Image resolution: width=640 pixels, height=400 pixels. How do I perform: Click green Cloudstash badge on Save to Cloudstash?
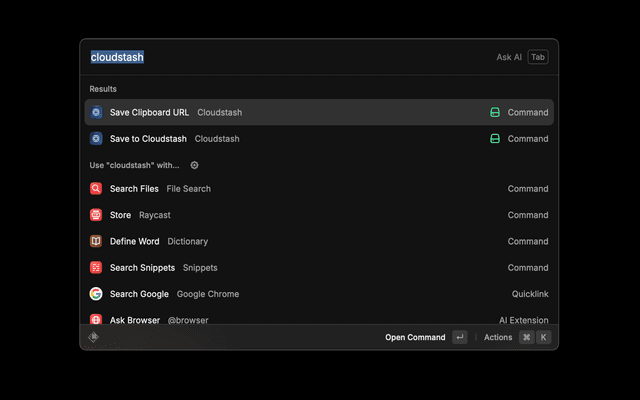(x=494, y=139)
